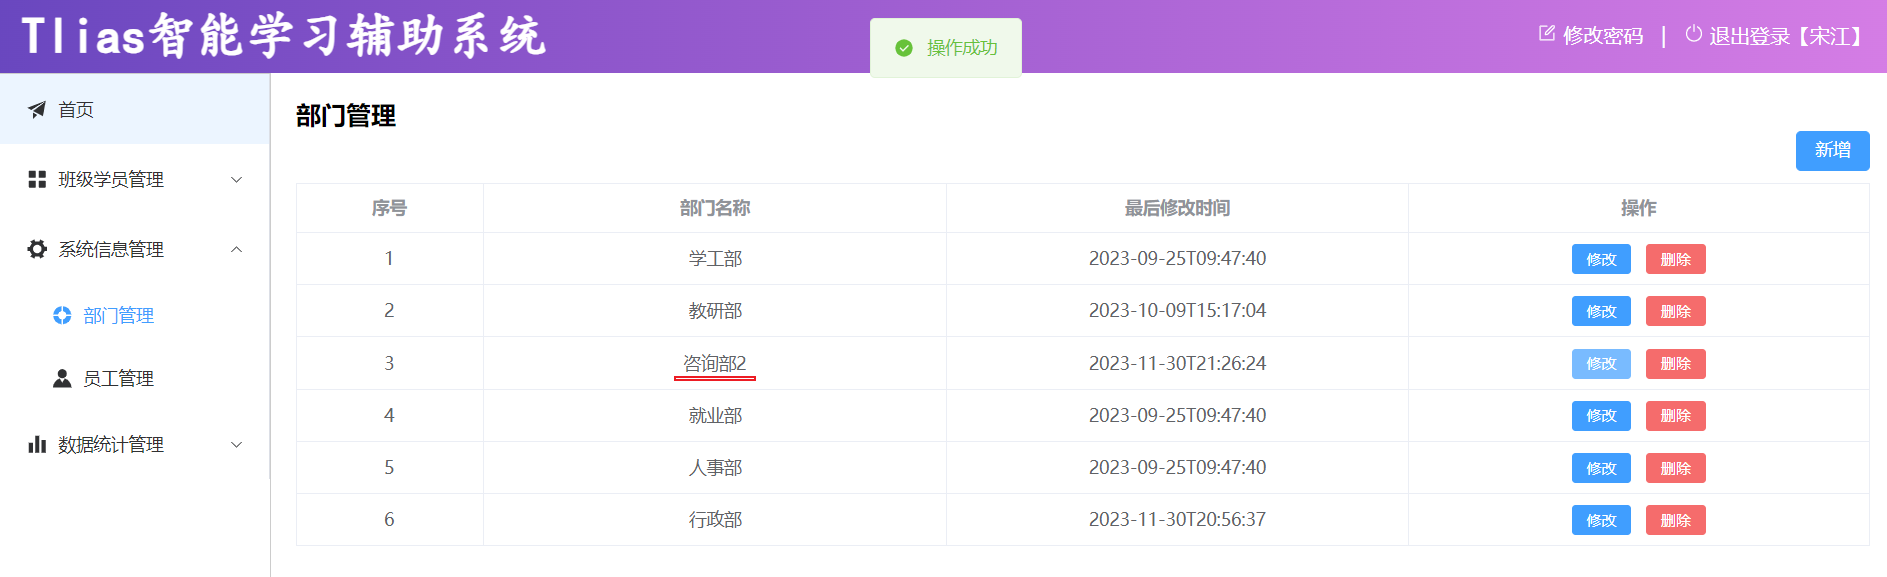Delete the 教研部 department
This screenshot has width=1887, height=577.
(x=1675, y=311)
